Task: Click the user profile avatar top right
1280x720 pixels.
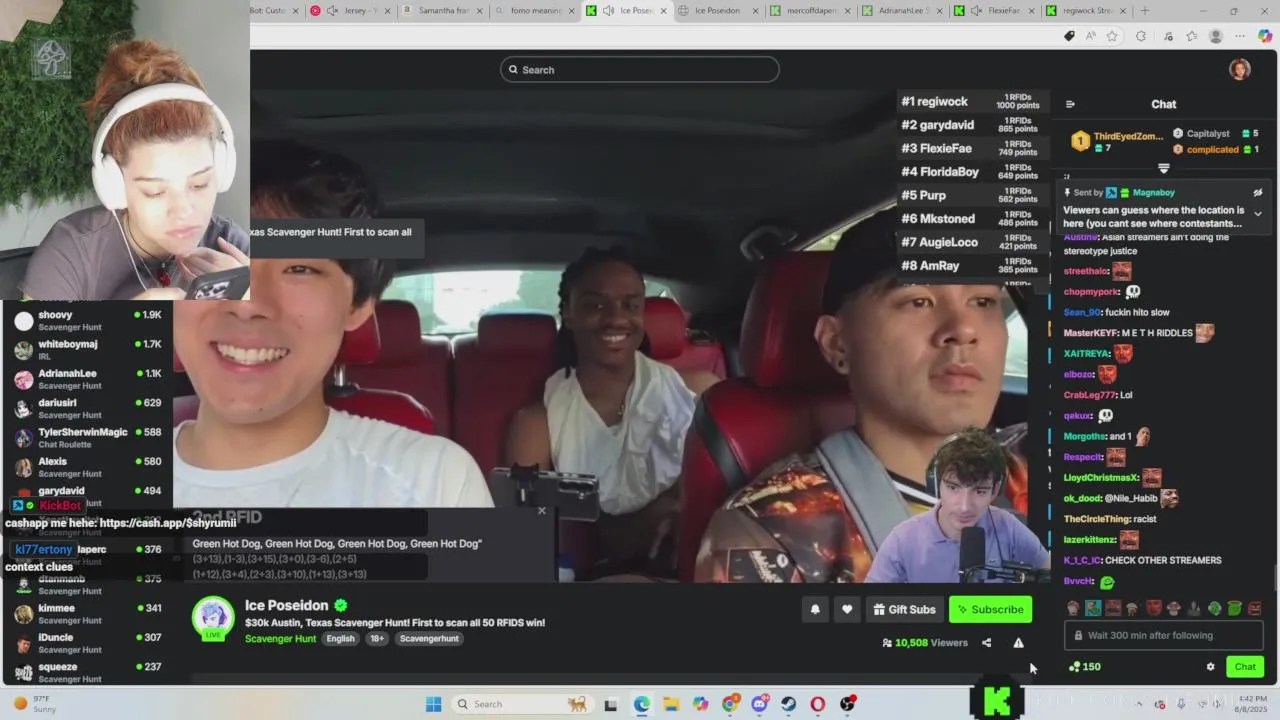Action: pyautogui.click(x=1240, y=69)
